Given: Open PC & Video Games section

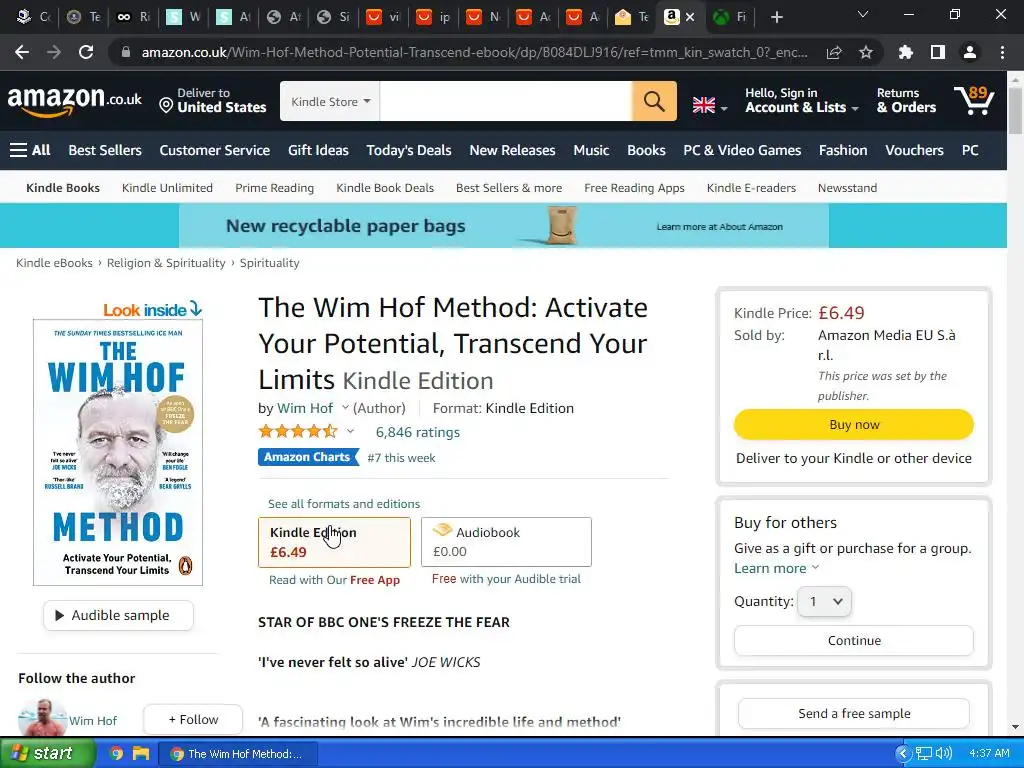Looking at the screenshot, I should pyautogui.click(x=742, y=150).
